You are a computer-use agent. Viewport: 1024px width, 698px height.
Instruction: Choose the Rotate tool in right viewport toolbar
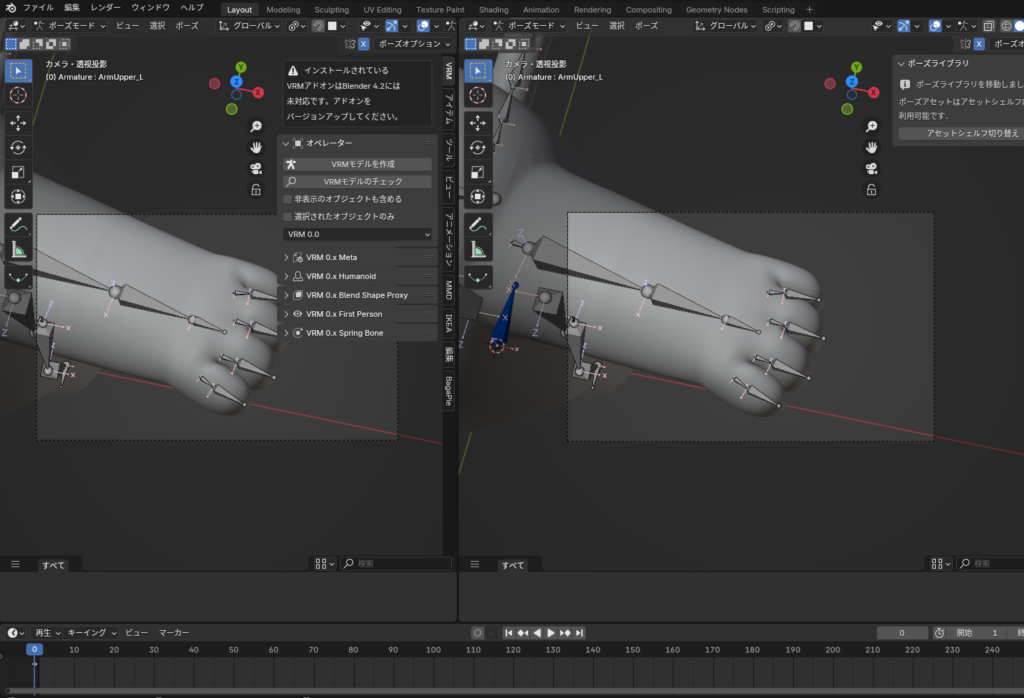point(478,147)
